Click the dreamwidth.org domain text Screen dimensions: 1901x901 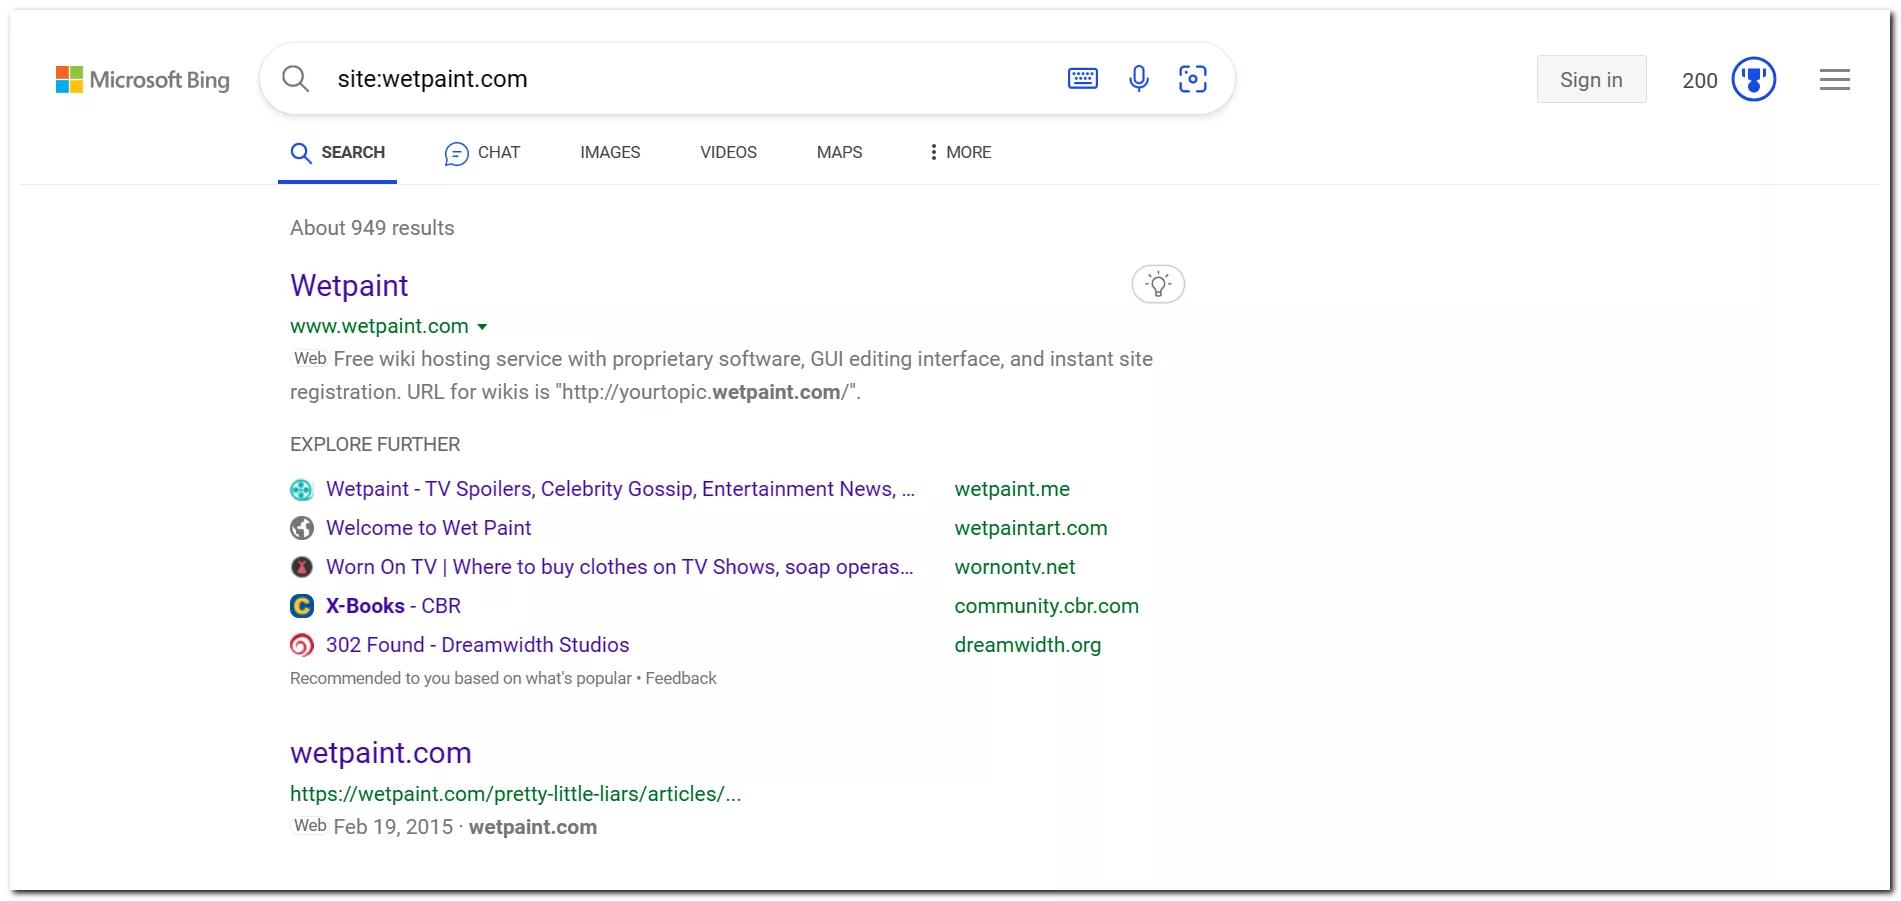click(1027, 645)
